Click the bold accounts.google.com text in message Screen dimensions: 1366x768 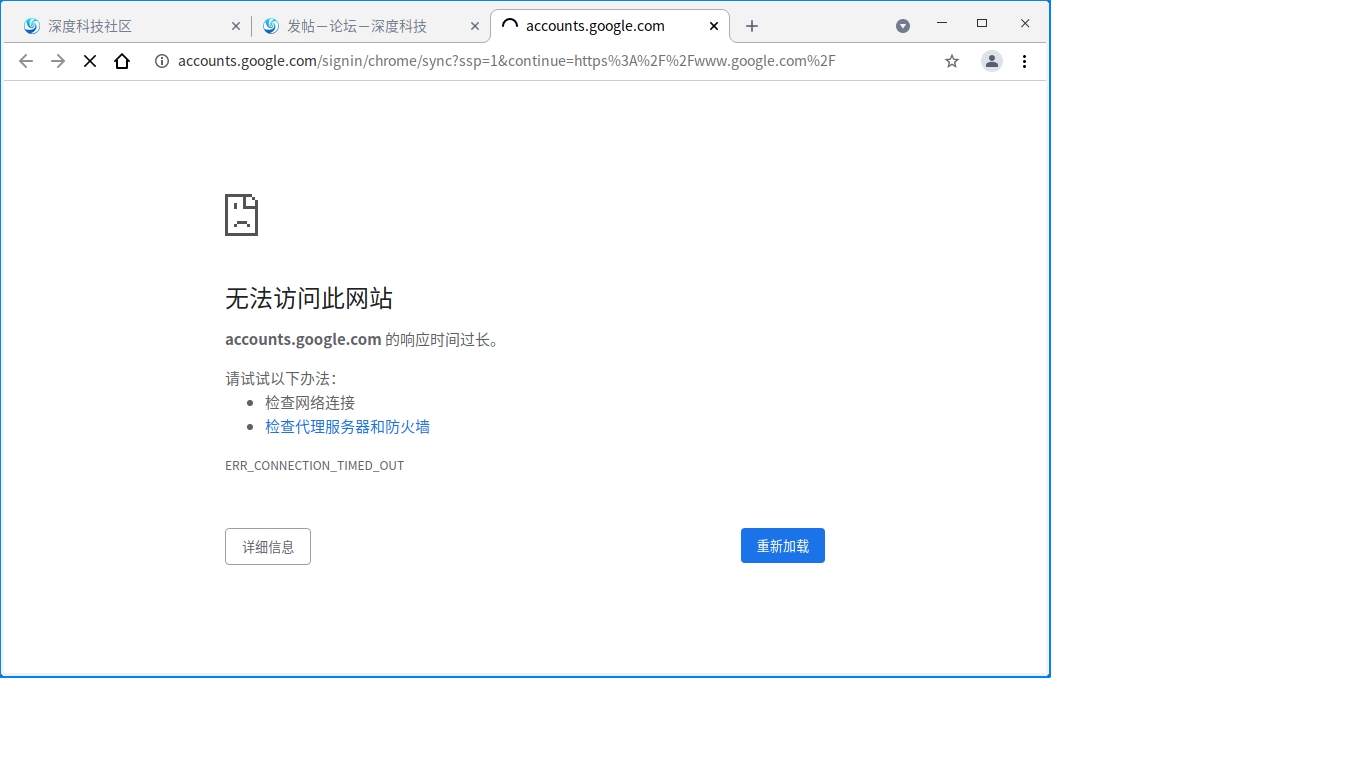pos(303,340)
